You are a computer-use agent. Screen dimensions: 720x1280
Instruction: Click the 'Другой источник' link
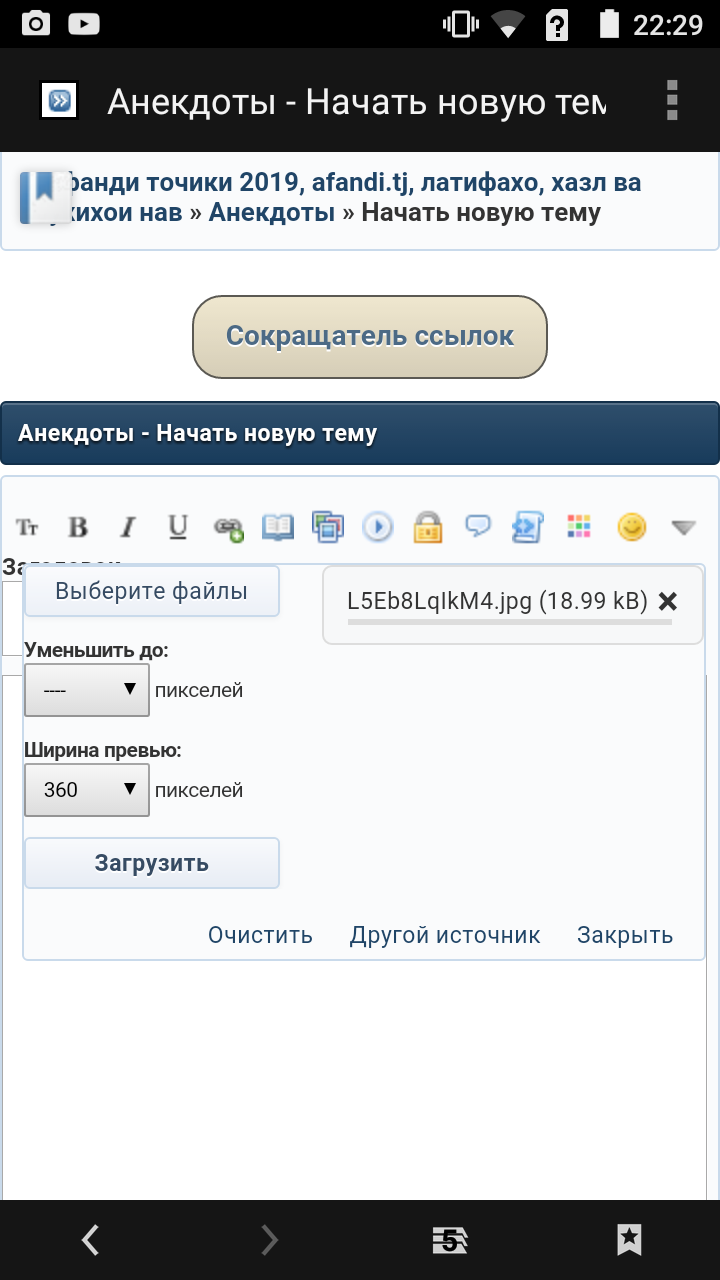(445, 935)
